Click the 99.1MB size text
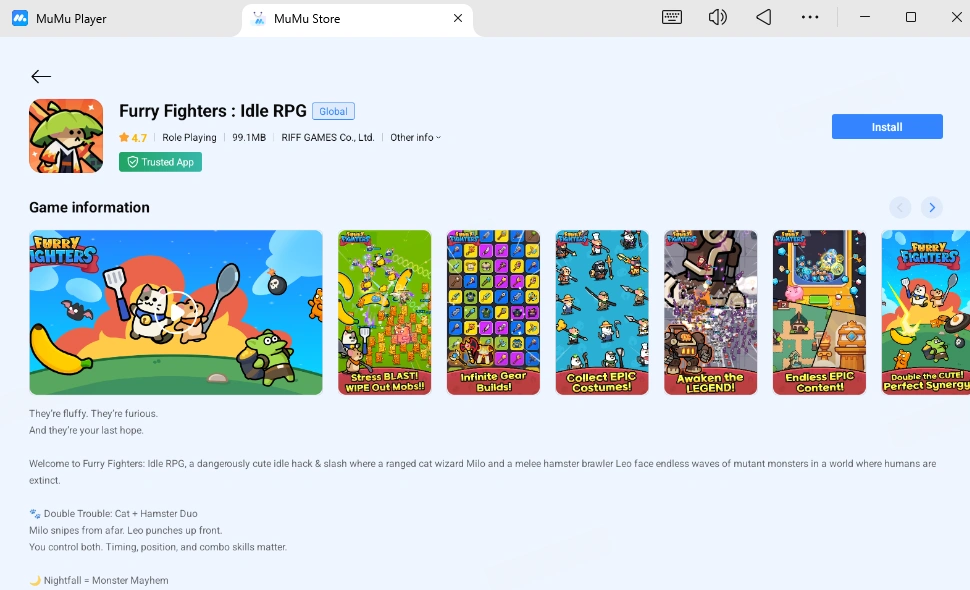The width and height of the screenshot is (970, 590). (x=249, y=137)
